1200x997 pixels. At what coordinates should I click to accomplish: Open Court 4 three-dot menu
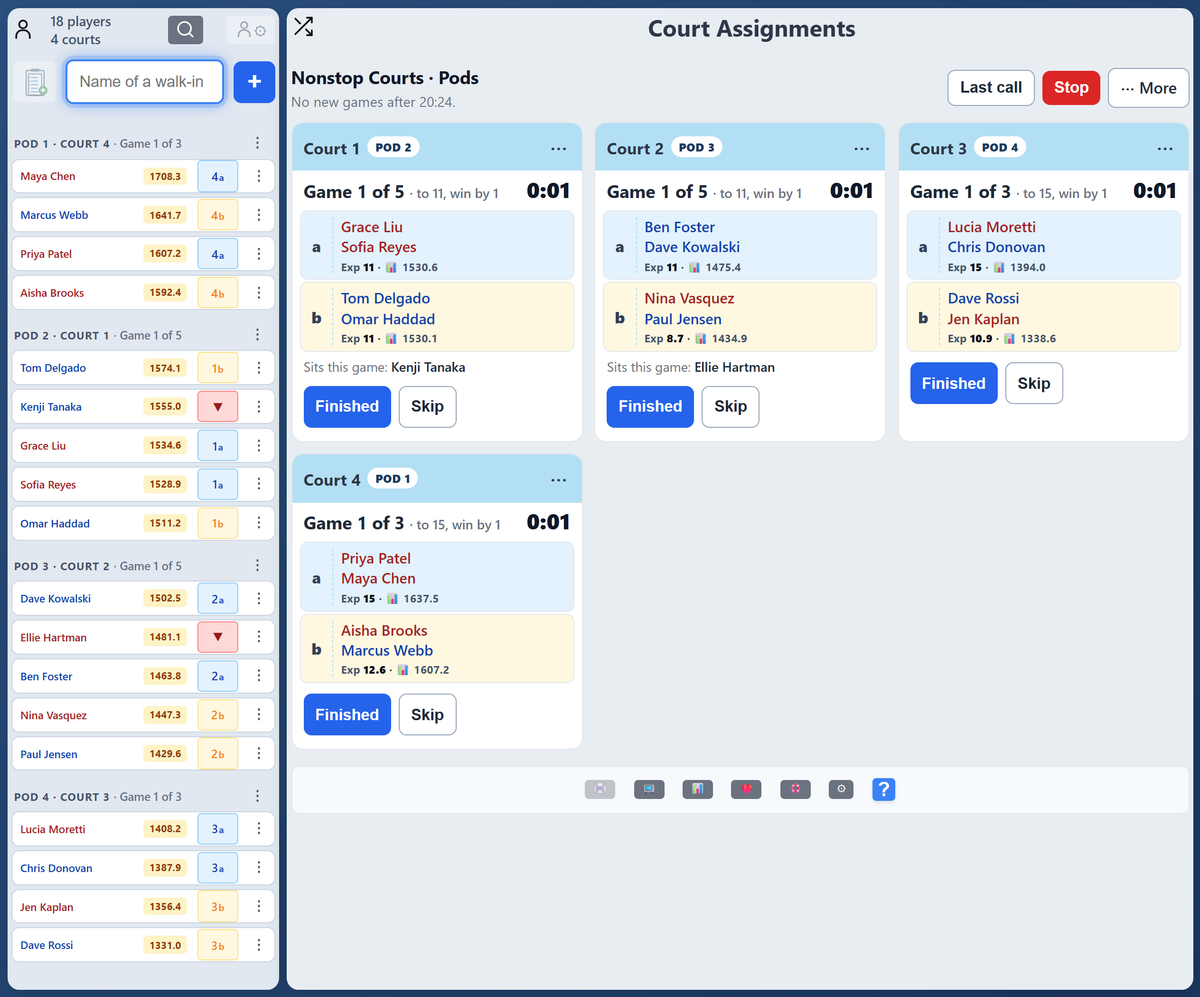click(x=558, y=480)
